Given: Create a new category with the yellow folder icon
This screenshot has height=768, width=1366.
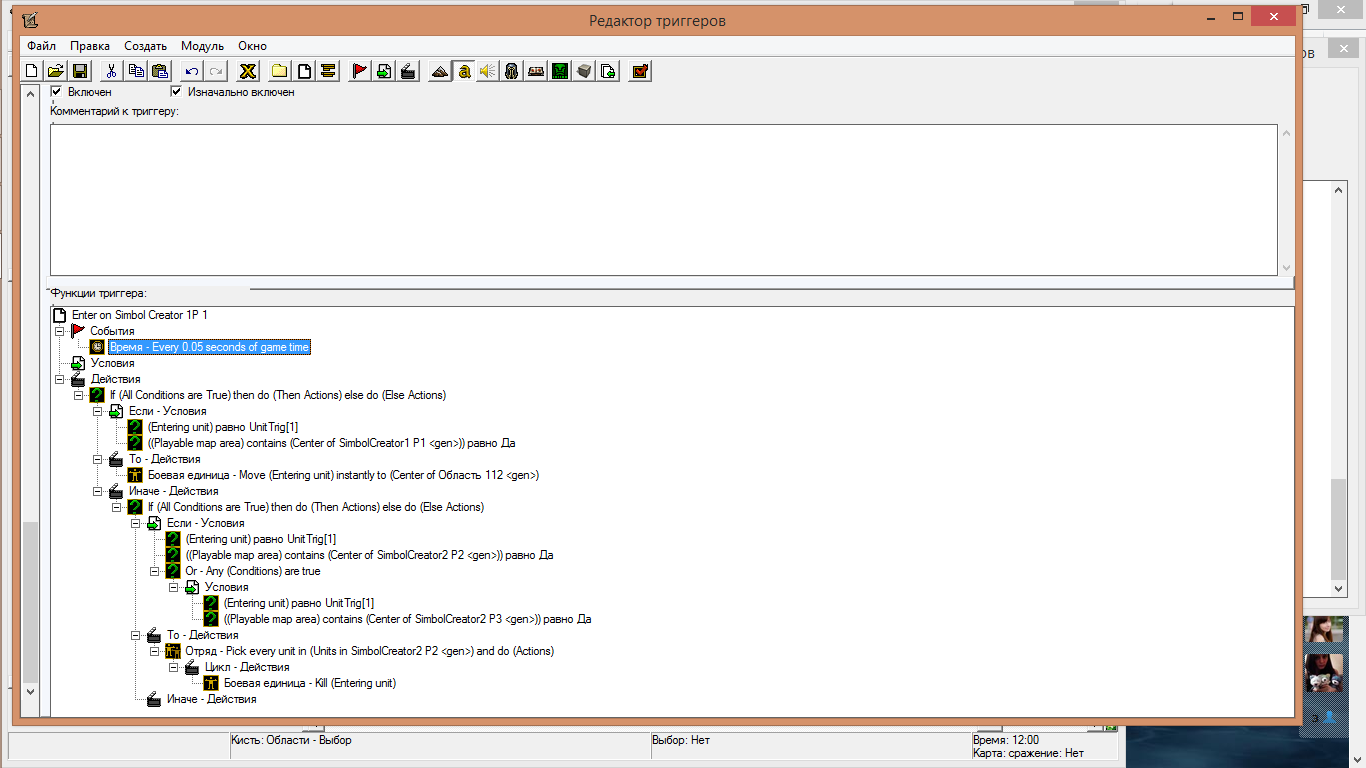Looking at the screenshot, I should coord(280,71).
